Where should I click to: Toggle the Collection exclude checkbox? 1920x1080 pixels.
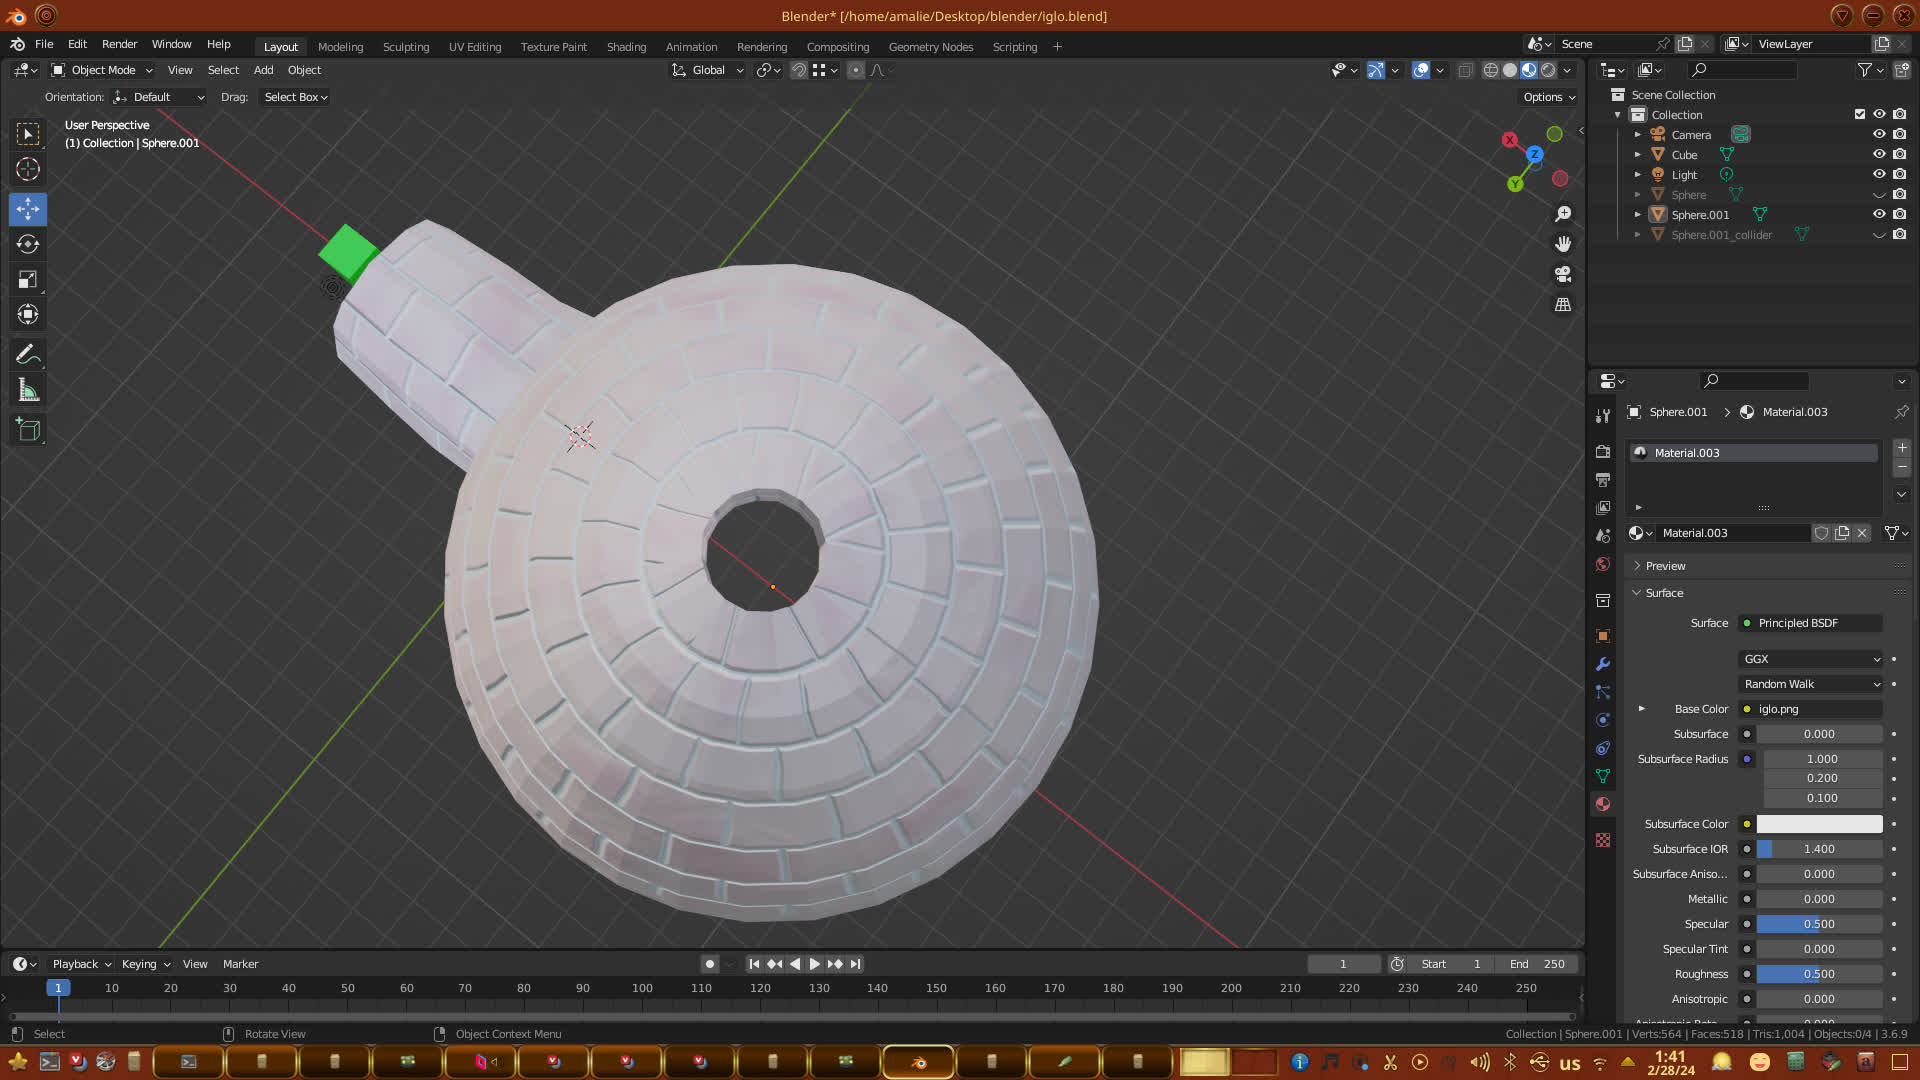[x=1860, y=114]
